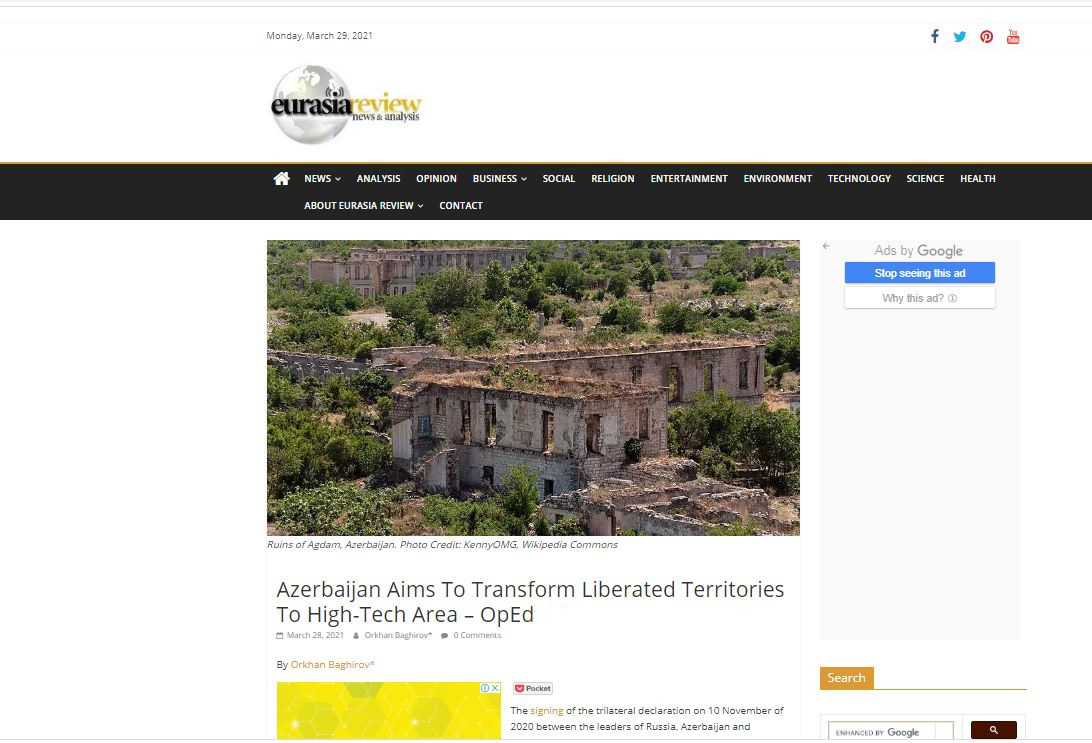Click the Why this ad? button
The height and width of the screenshot is (743, 1092).
(919, 298)
